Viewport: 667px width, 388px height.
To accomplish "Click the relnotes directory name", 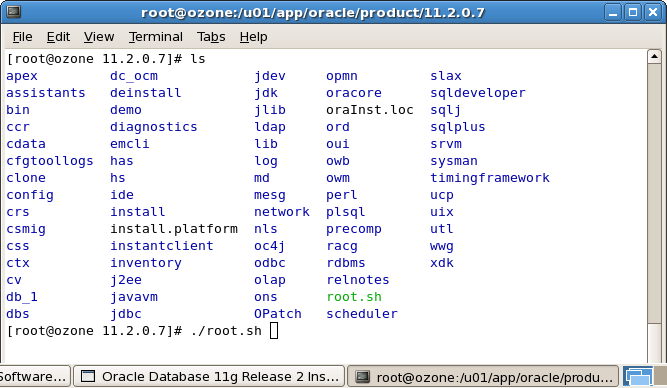I will coord(358,280).
